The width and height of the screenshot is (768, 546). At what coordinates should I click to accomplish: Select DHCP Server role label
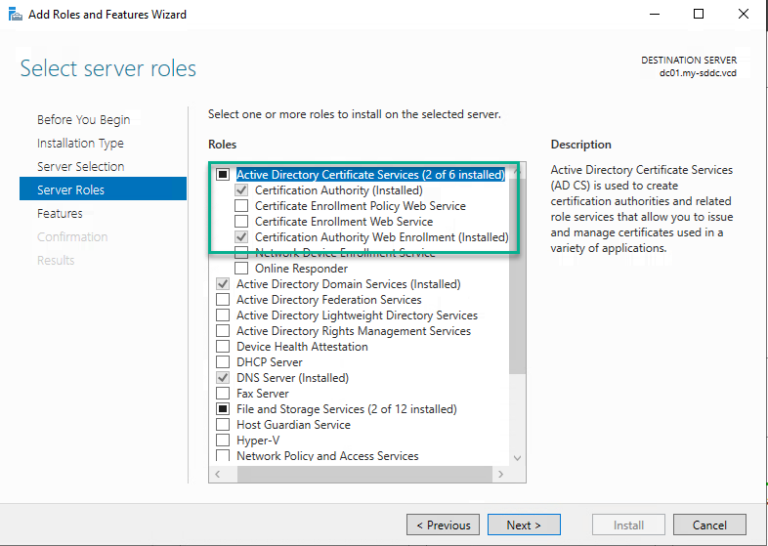tap(269, 362)
